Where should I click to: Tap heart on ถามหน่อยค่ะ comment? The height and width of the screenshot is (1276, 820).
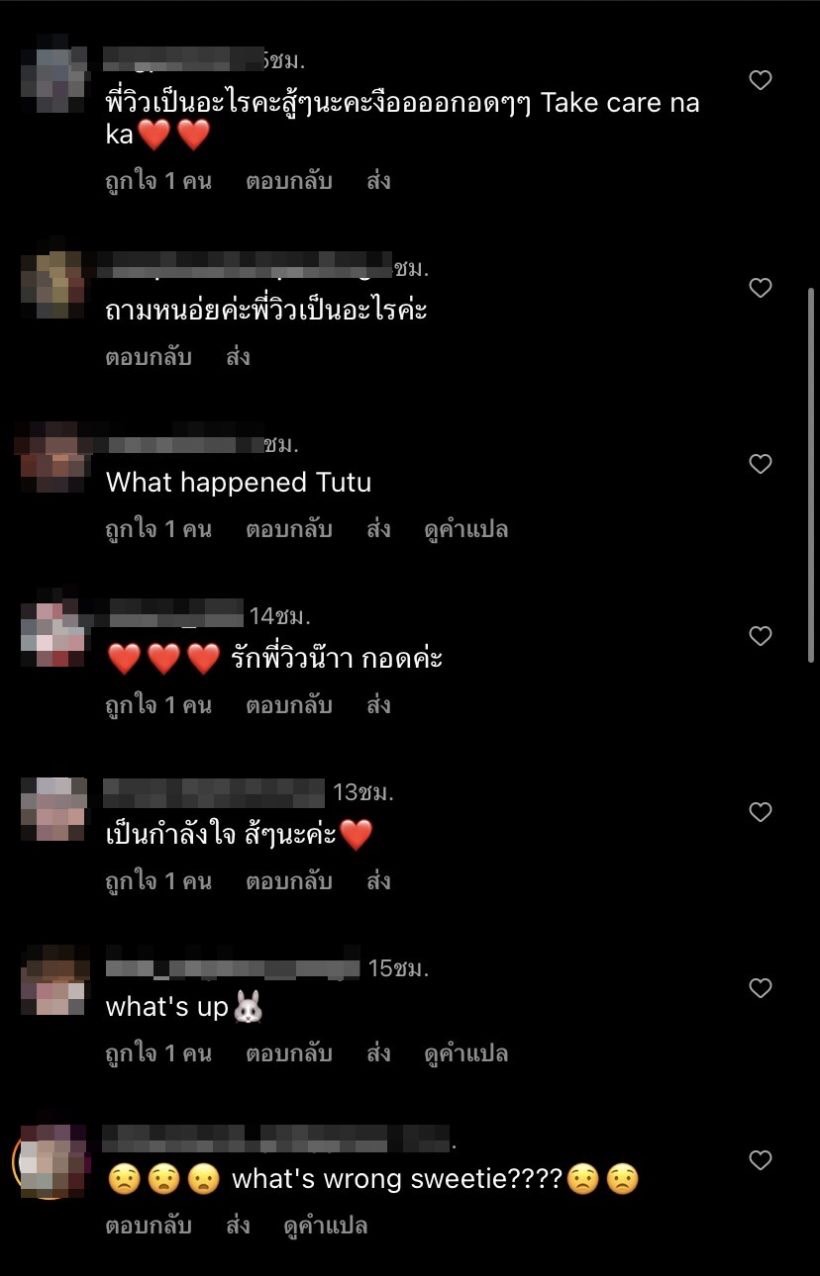point(760,288)
